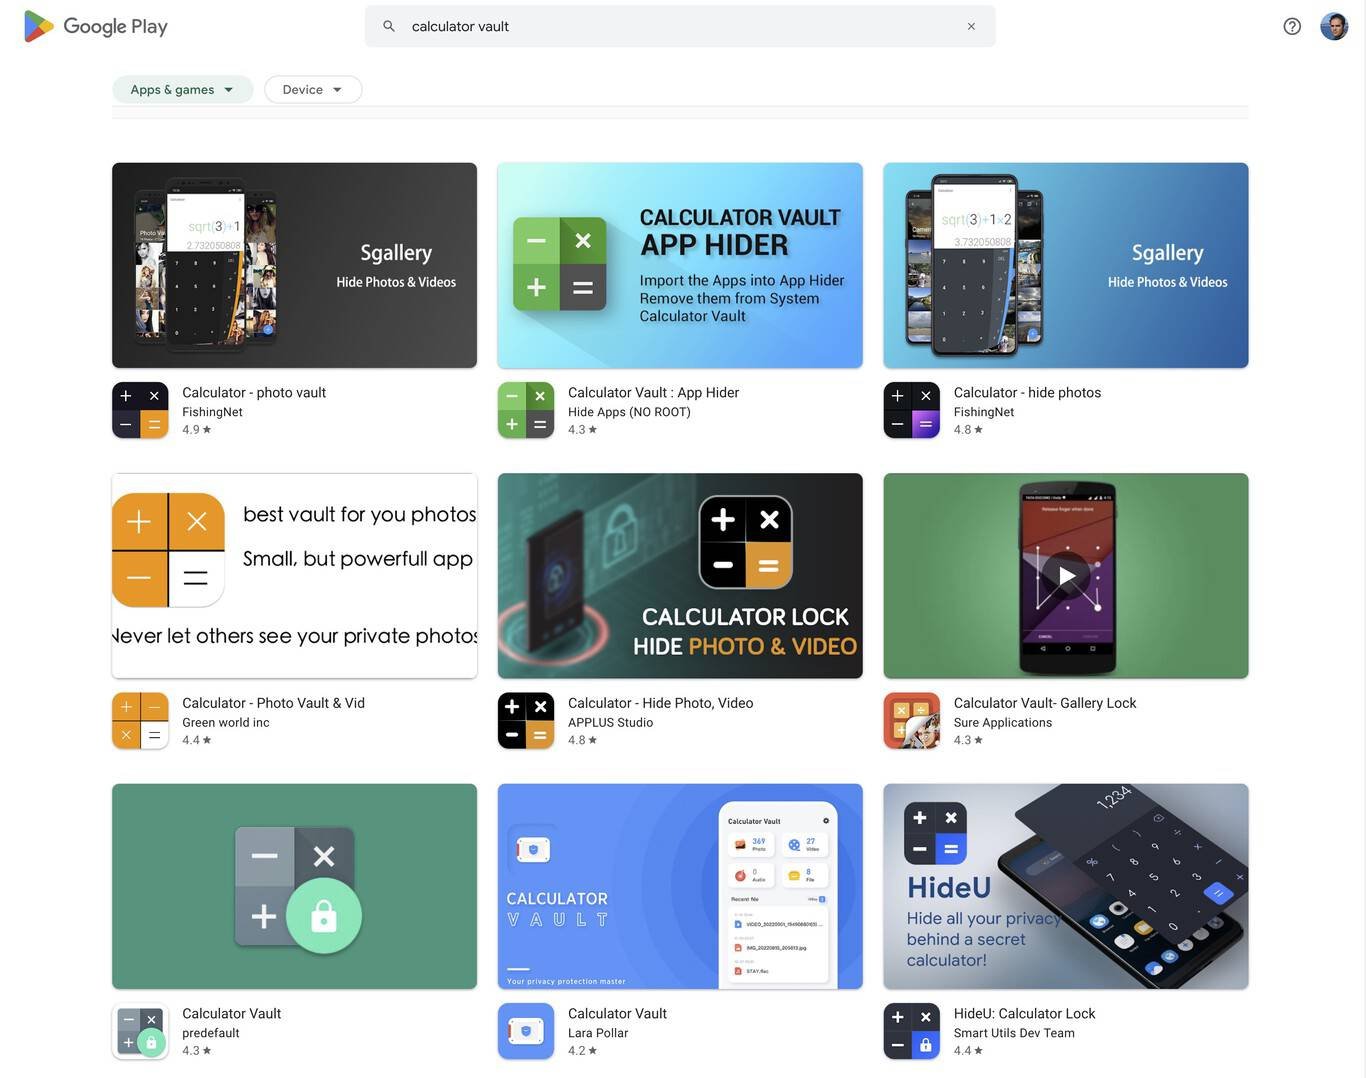Open the best vault for you photos banner
Viewport: 1366px width, 1078px height.
294,576
